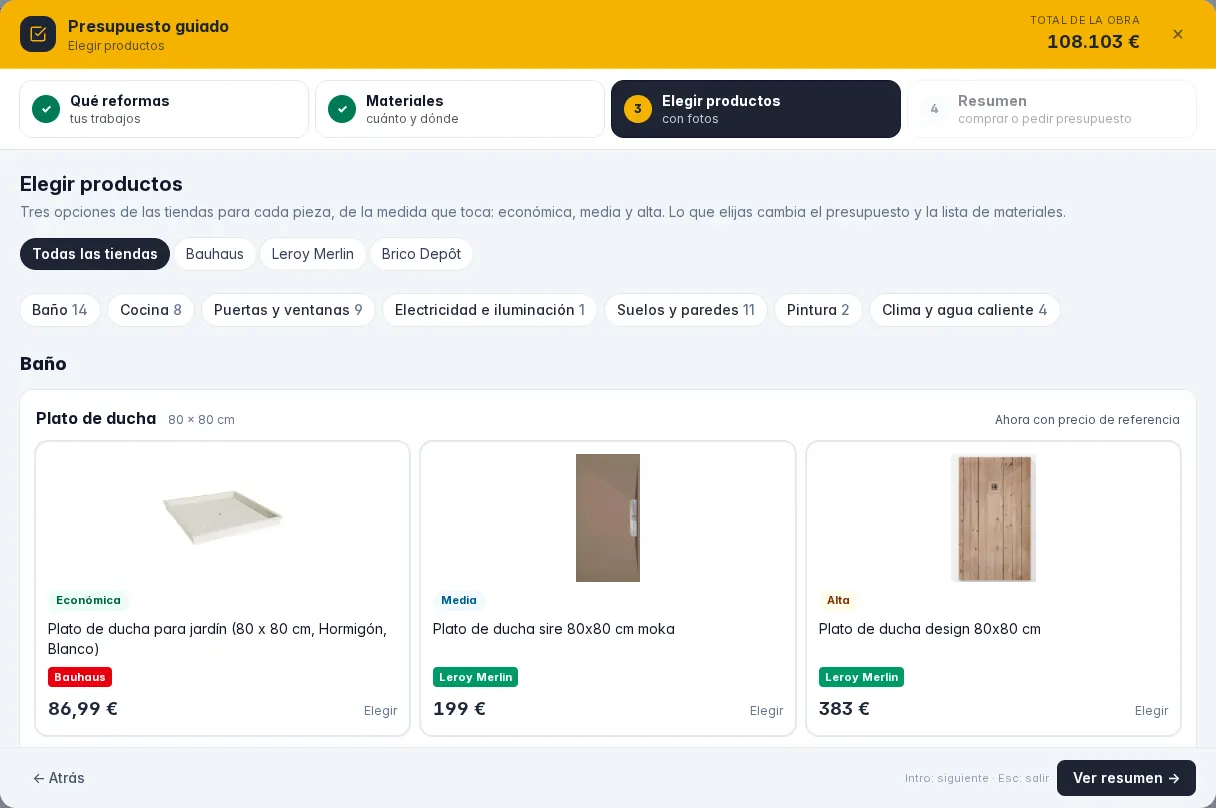Click the Plato de ducha section heading
This screenshot has width=1216, height=808.
96,418
